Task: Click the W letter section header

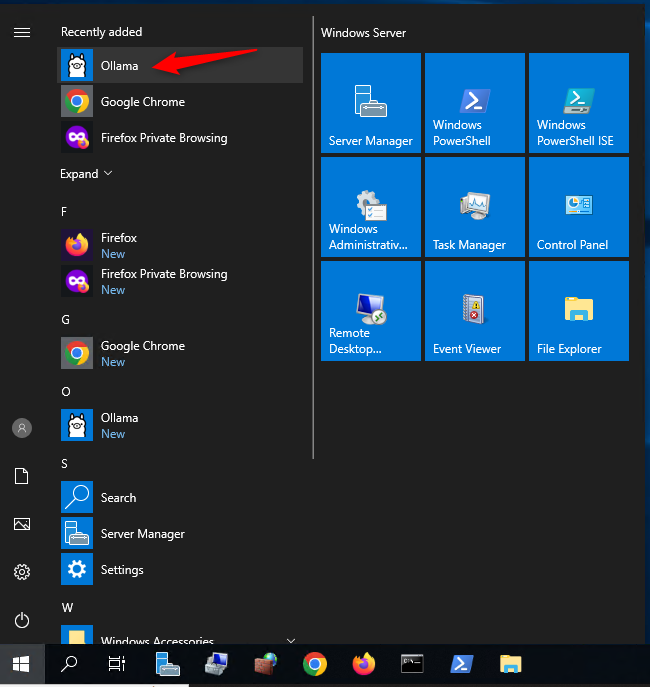Action: (67, 608)
